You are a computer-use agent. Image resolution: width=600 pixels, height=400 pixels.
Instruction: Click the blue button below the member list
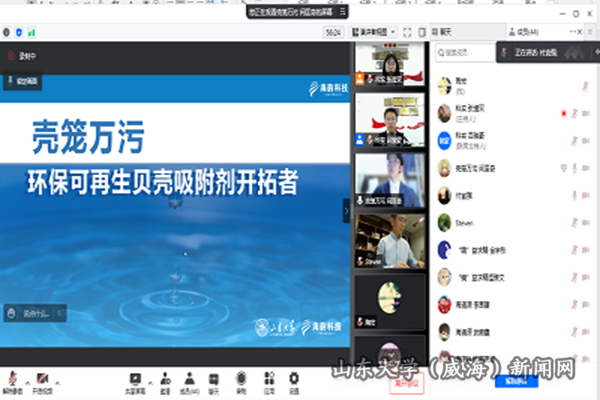coord(516,381)
